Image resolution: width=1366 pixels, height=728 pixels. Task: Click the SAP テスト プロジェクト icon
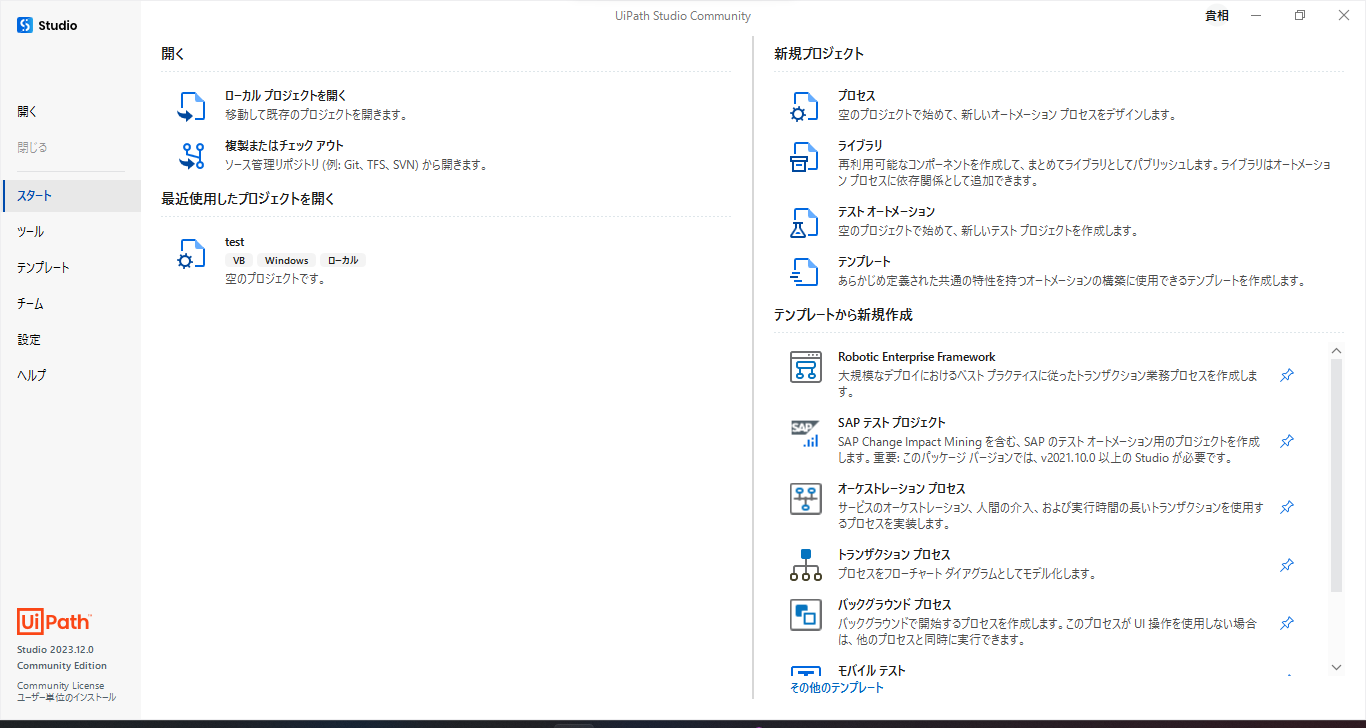(806, 433)
